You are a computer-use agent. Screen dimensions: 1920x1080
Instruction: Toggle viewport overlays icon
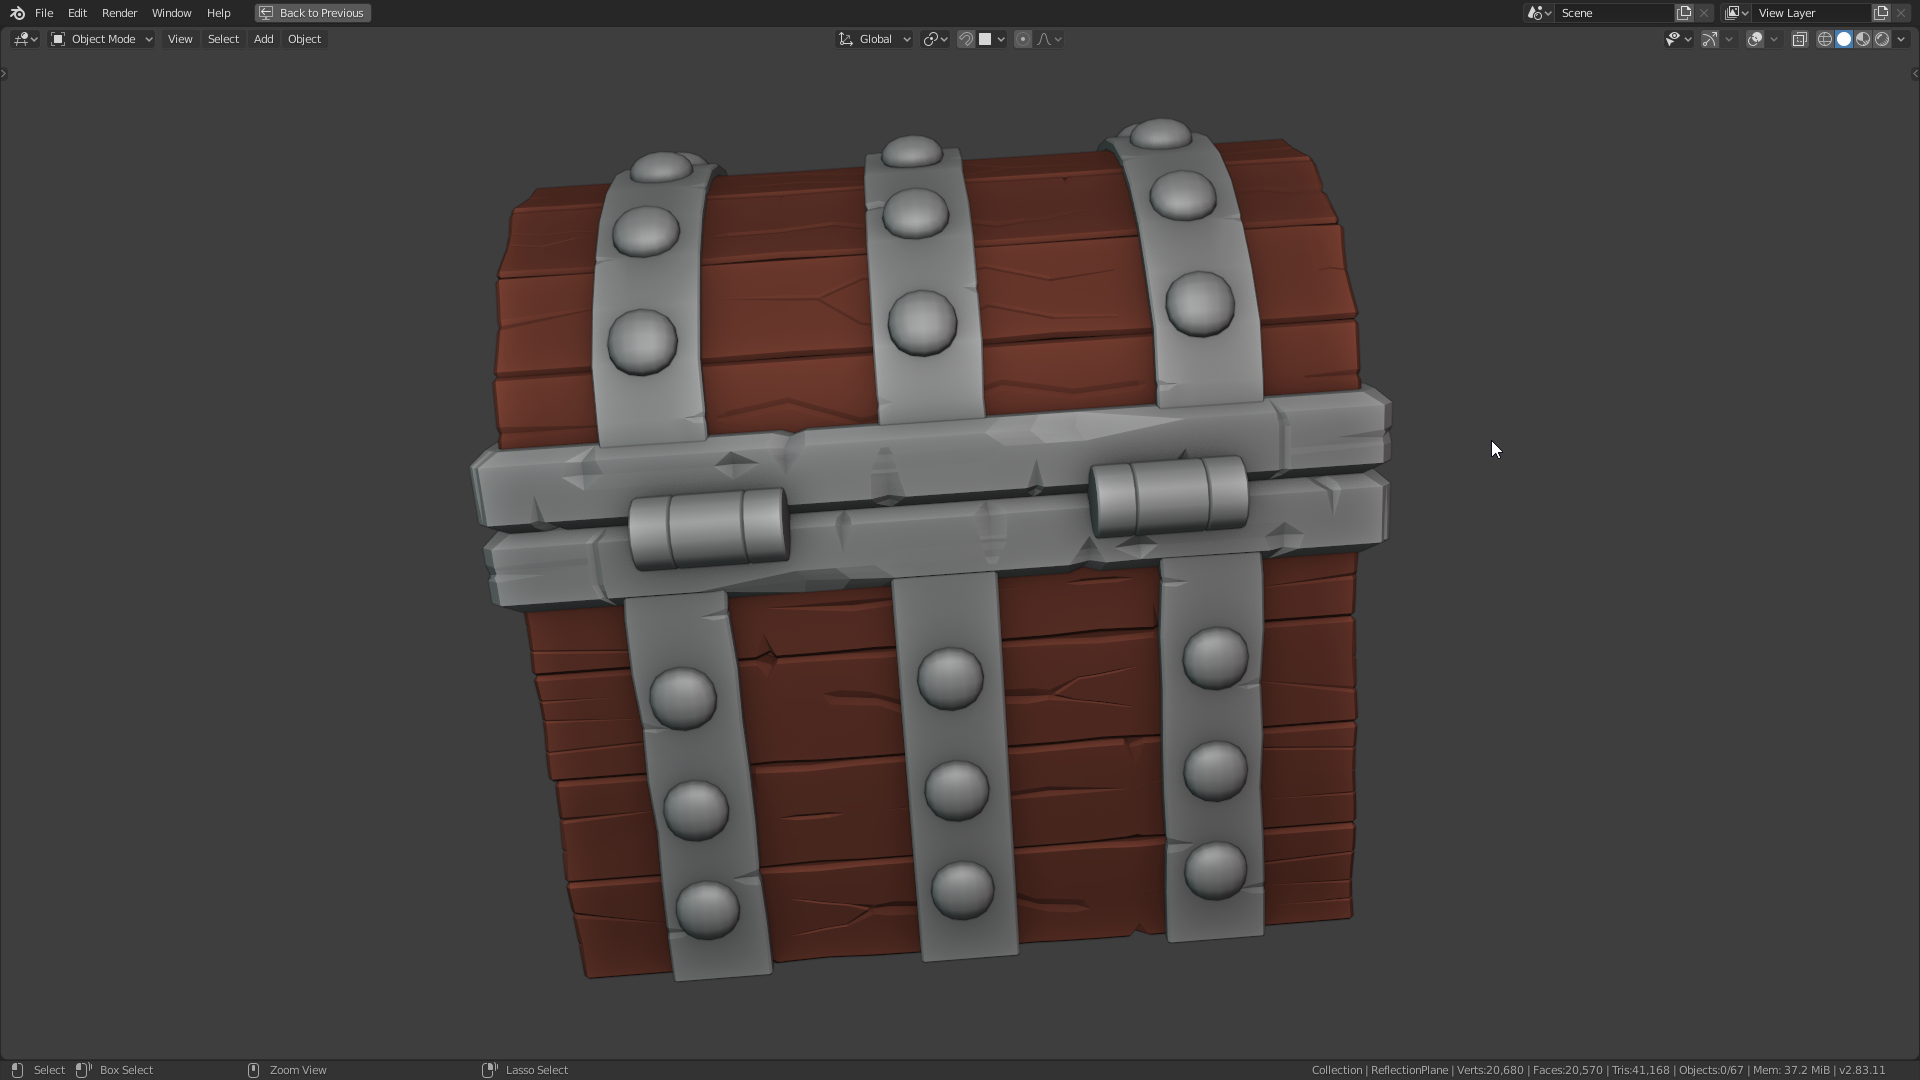(x=1755, y=39)
